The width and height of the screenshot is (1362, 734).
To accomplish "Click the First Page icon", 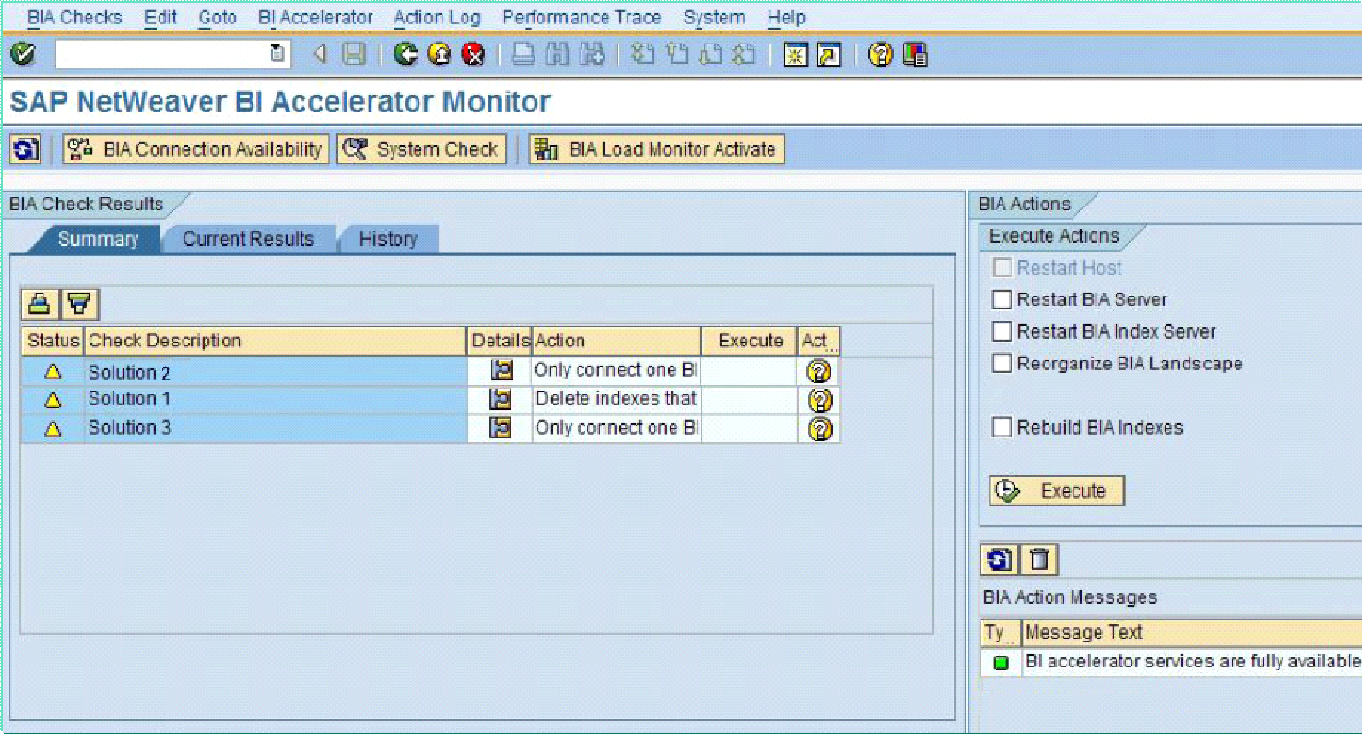I will click(643, 54).
